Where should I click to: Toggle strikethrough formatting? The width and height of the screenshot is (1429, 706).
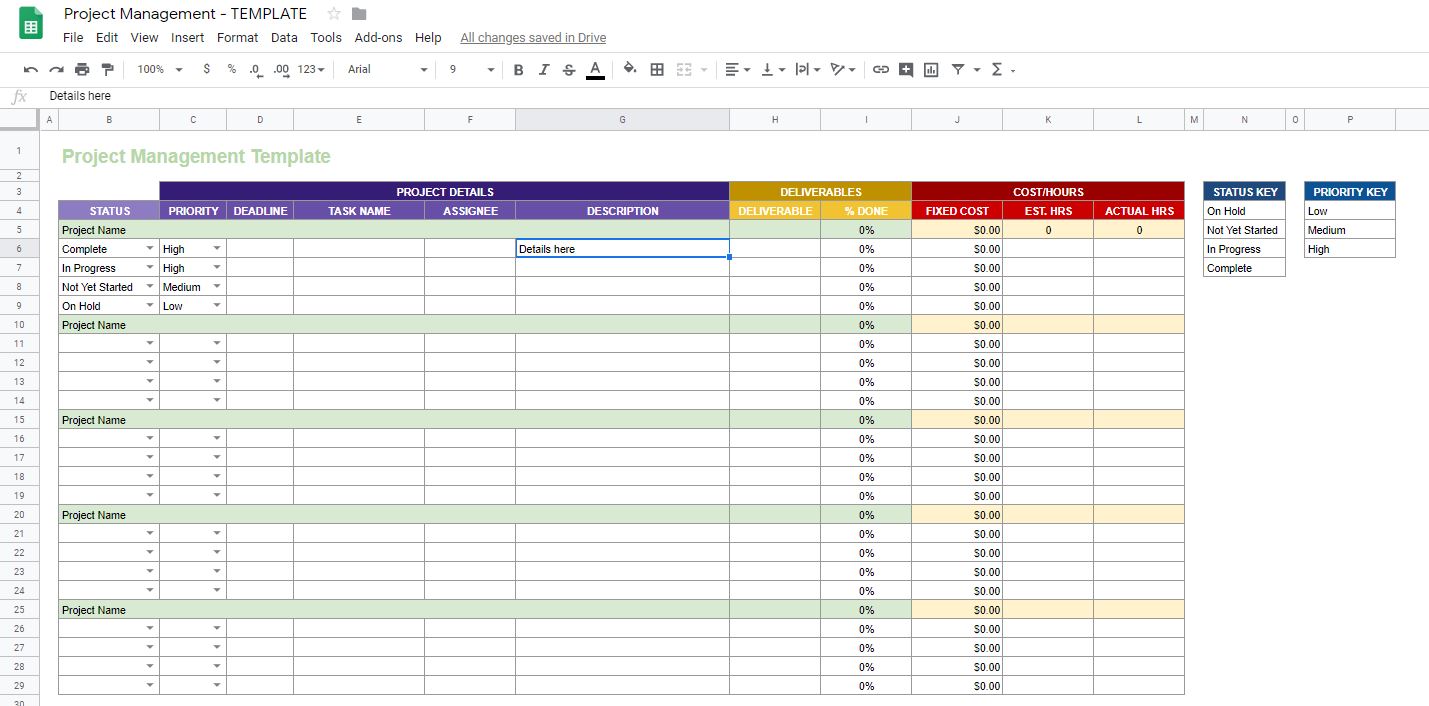point(569,69)
